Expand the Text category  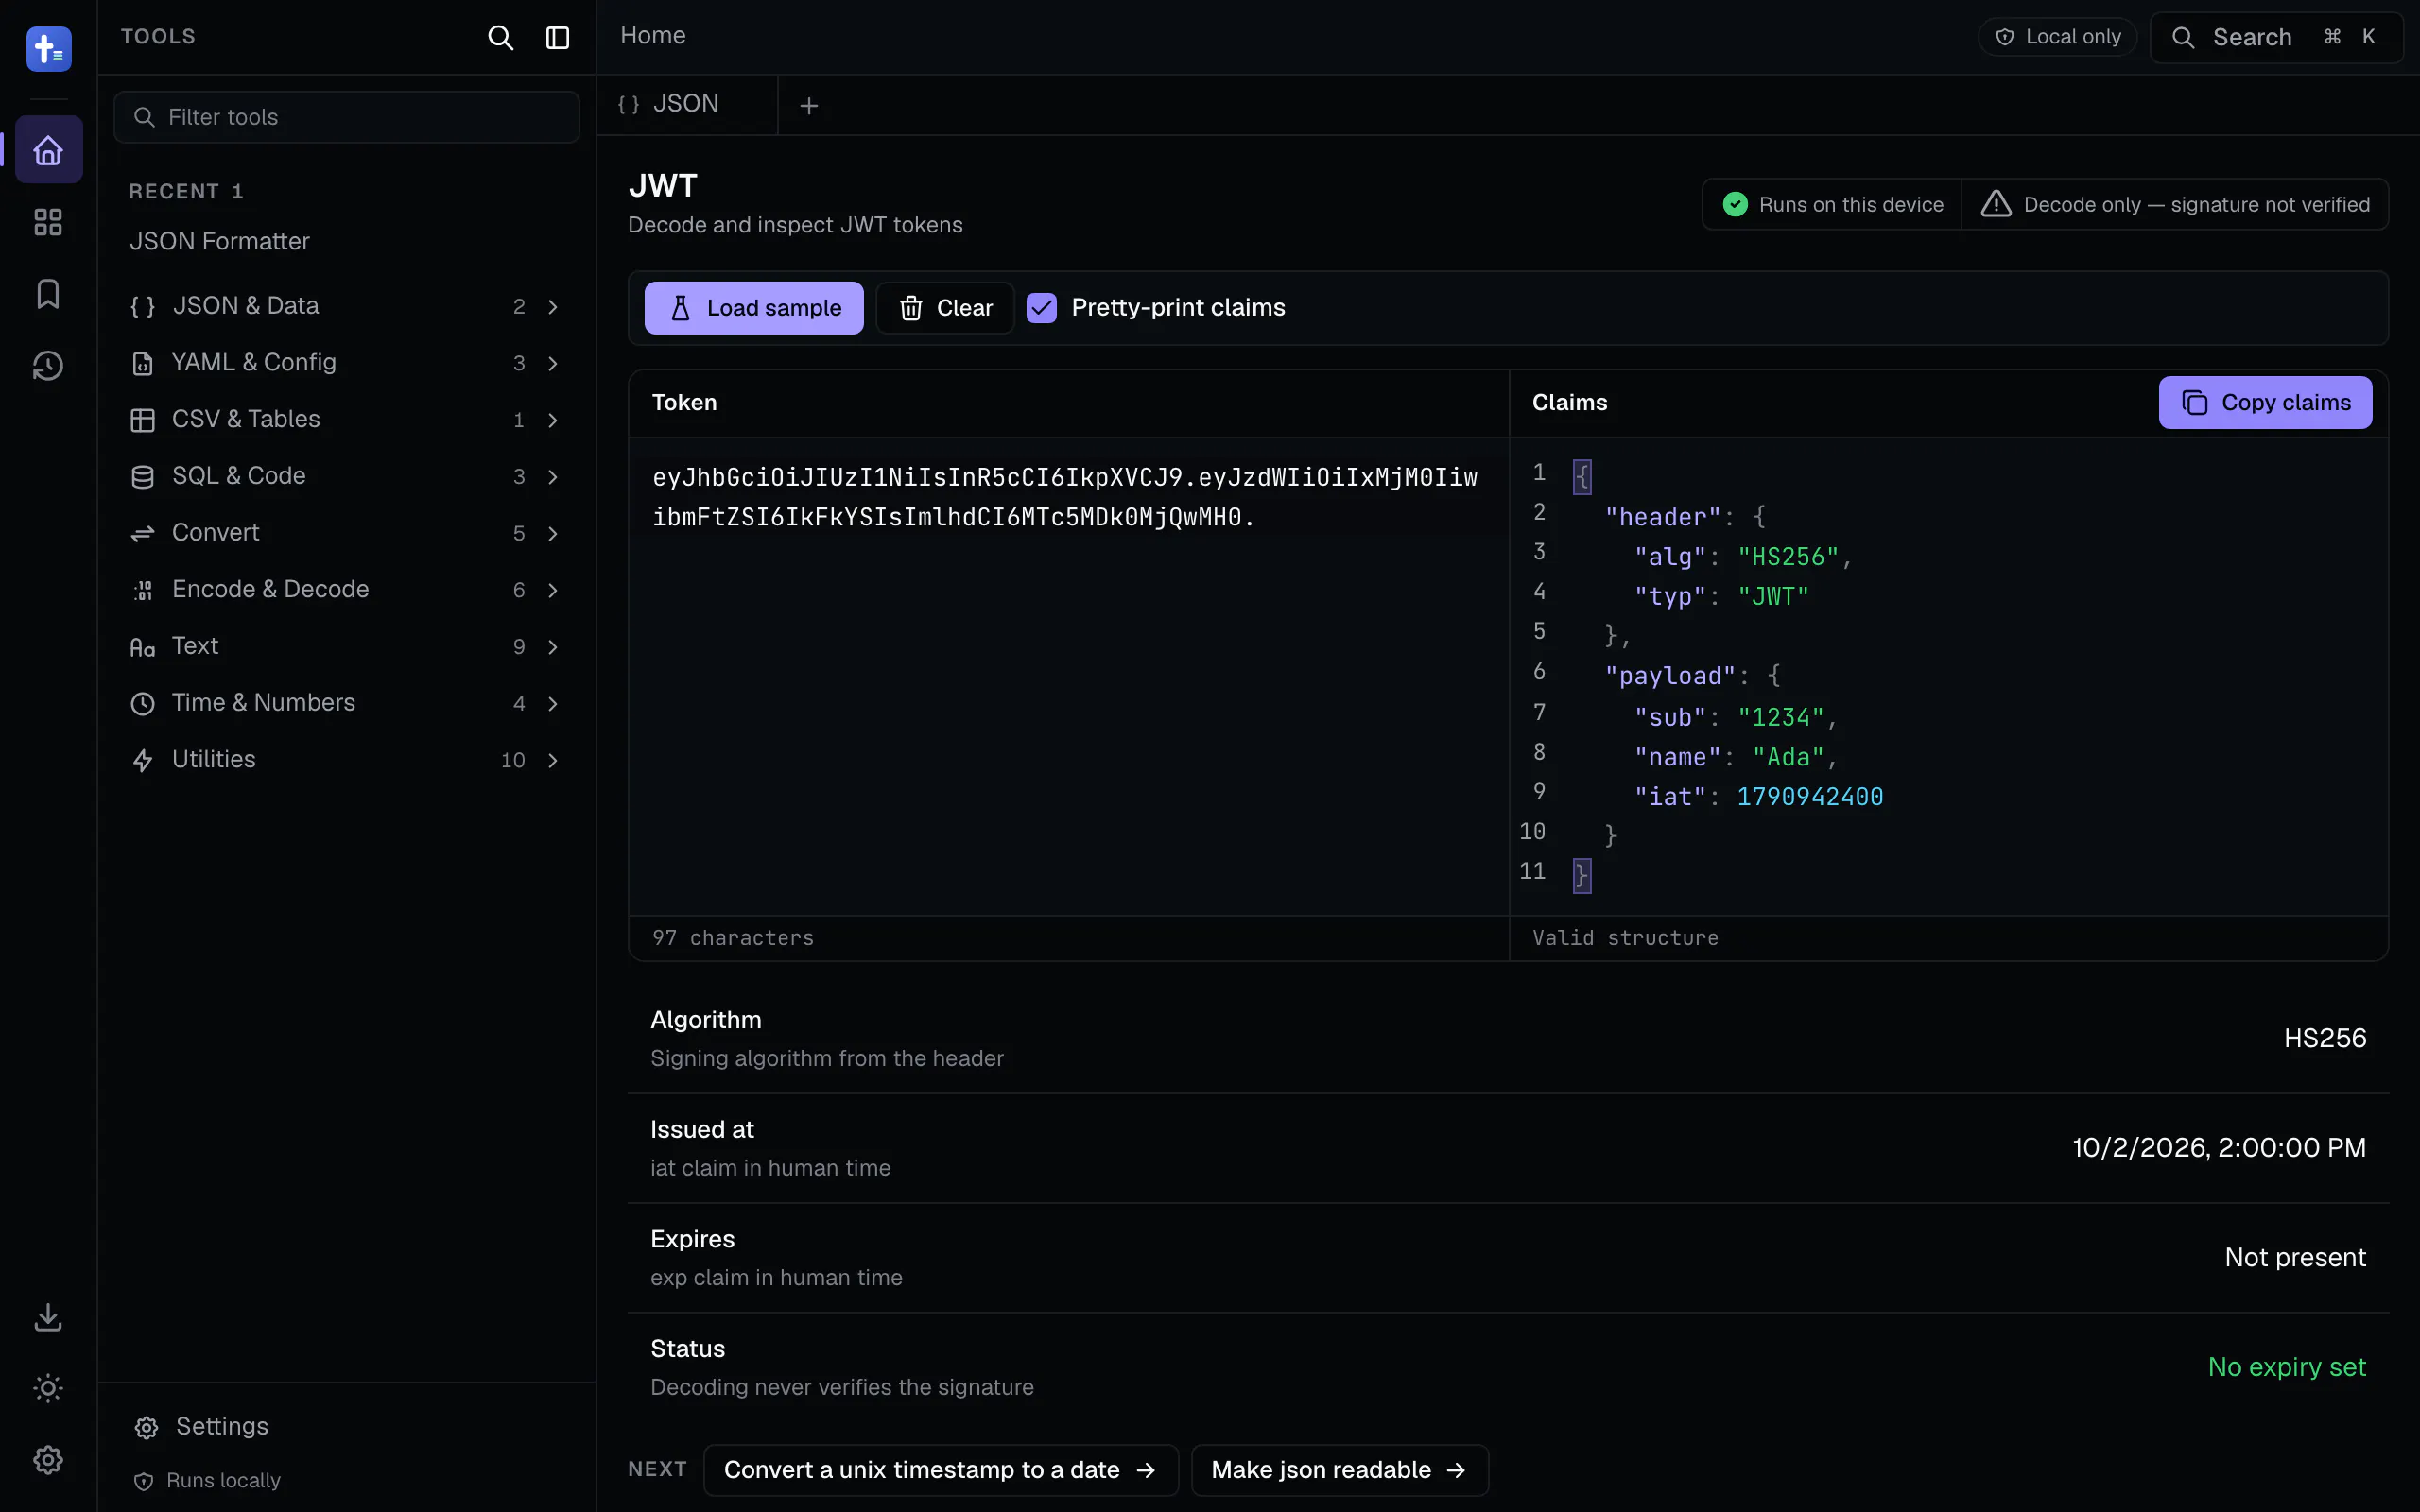[x=346, y=646]
